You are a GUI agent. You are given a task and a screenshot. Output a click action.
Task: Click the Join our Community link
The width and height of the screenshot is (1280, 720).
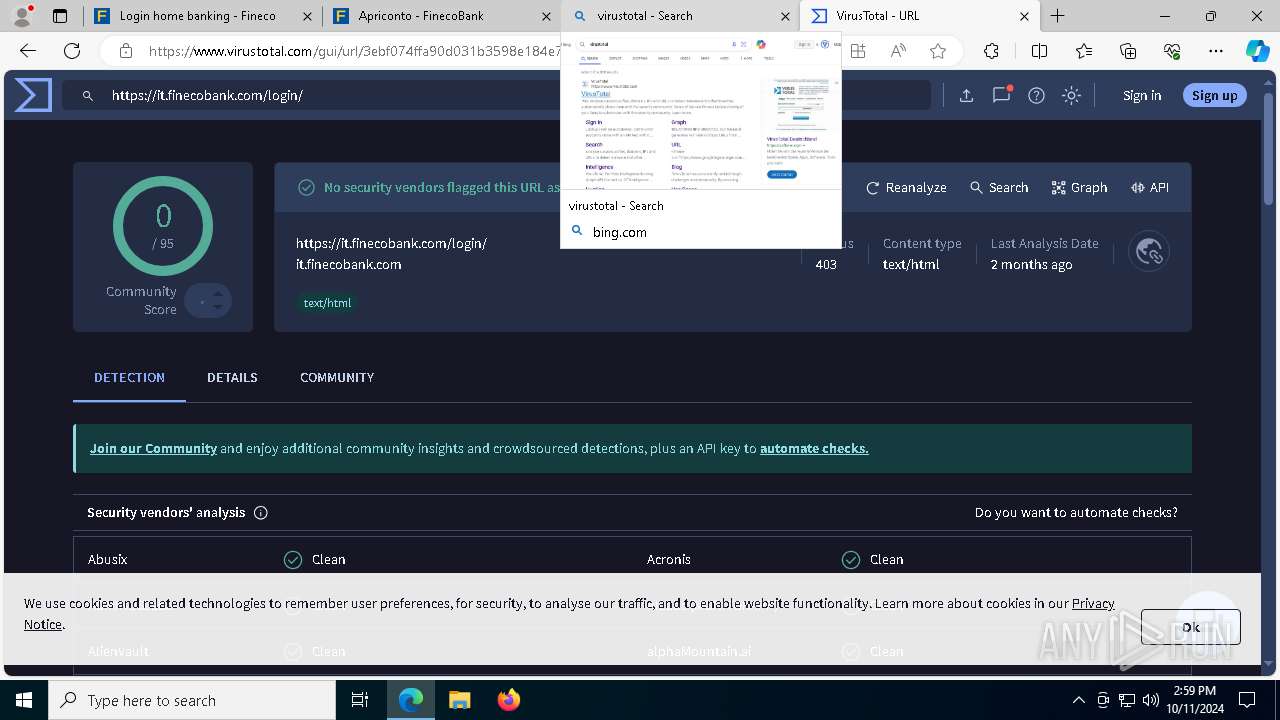pyautogui.click(x=153, y=448)
